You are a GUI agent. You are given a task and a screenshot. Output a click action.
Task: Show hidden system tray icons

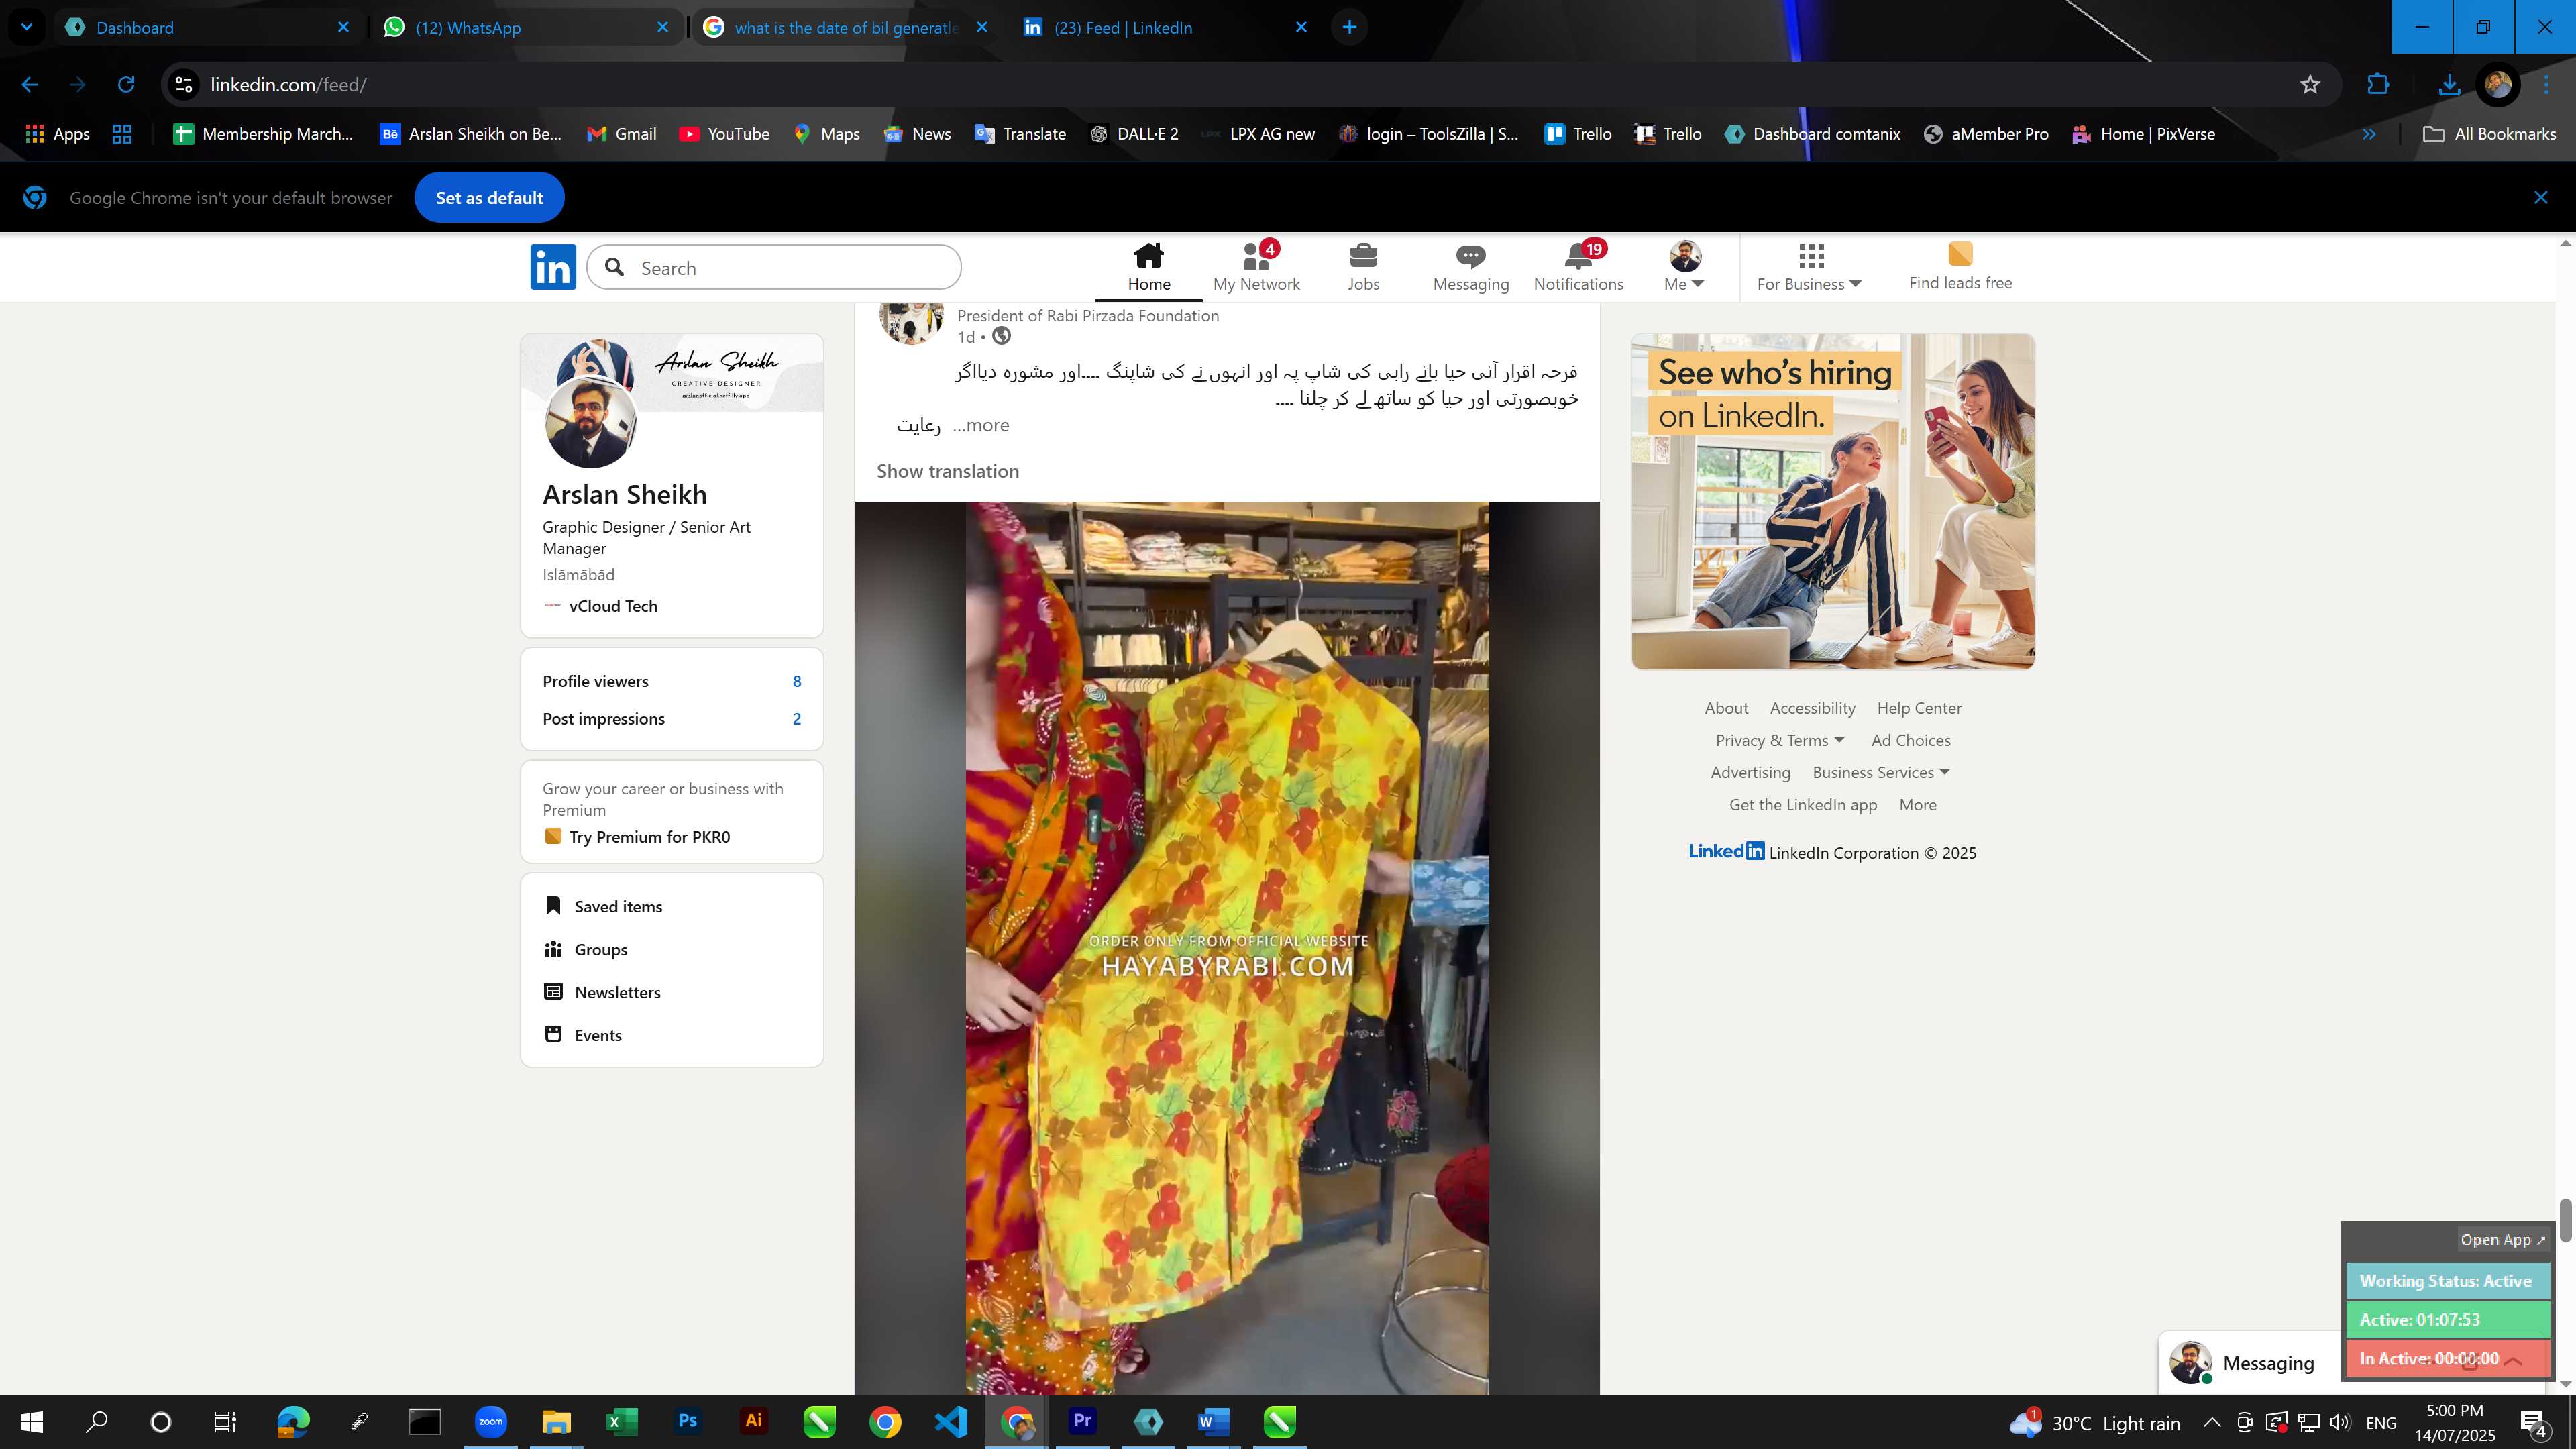(2212, 1422)
